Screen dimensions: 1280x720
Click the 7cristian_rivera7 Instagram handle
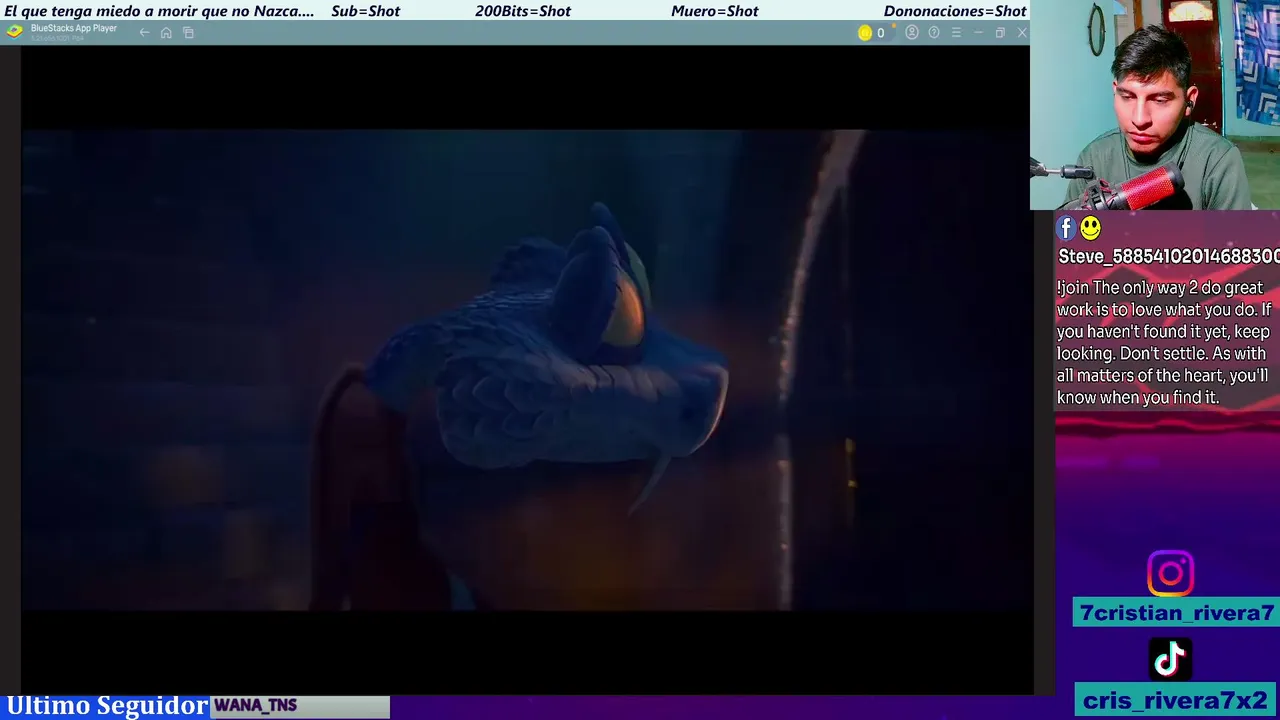coord(1177,613)
